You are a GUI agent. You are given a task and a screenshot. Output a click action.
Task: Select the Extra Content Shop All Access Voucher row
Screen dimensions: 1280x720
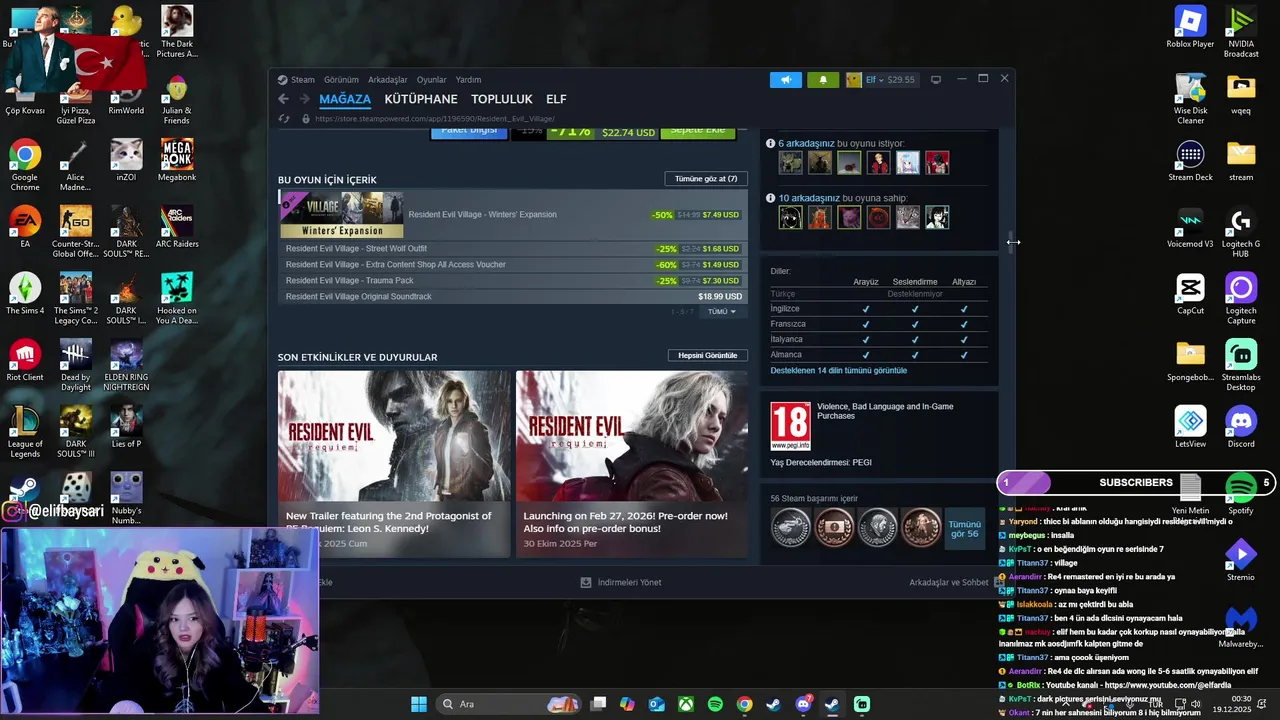[x=512, y=264]
